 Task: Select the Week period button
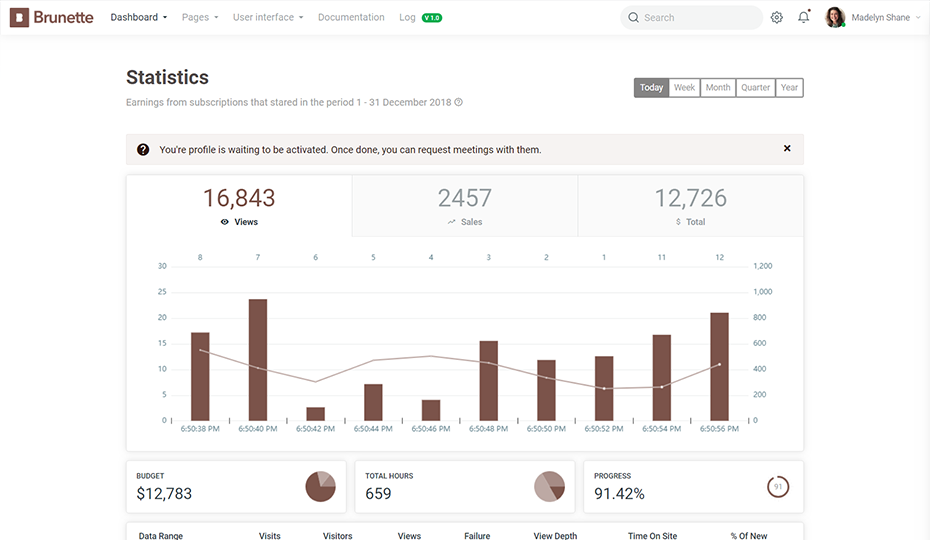coord(684,88)
